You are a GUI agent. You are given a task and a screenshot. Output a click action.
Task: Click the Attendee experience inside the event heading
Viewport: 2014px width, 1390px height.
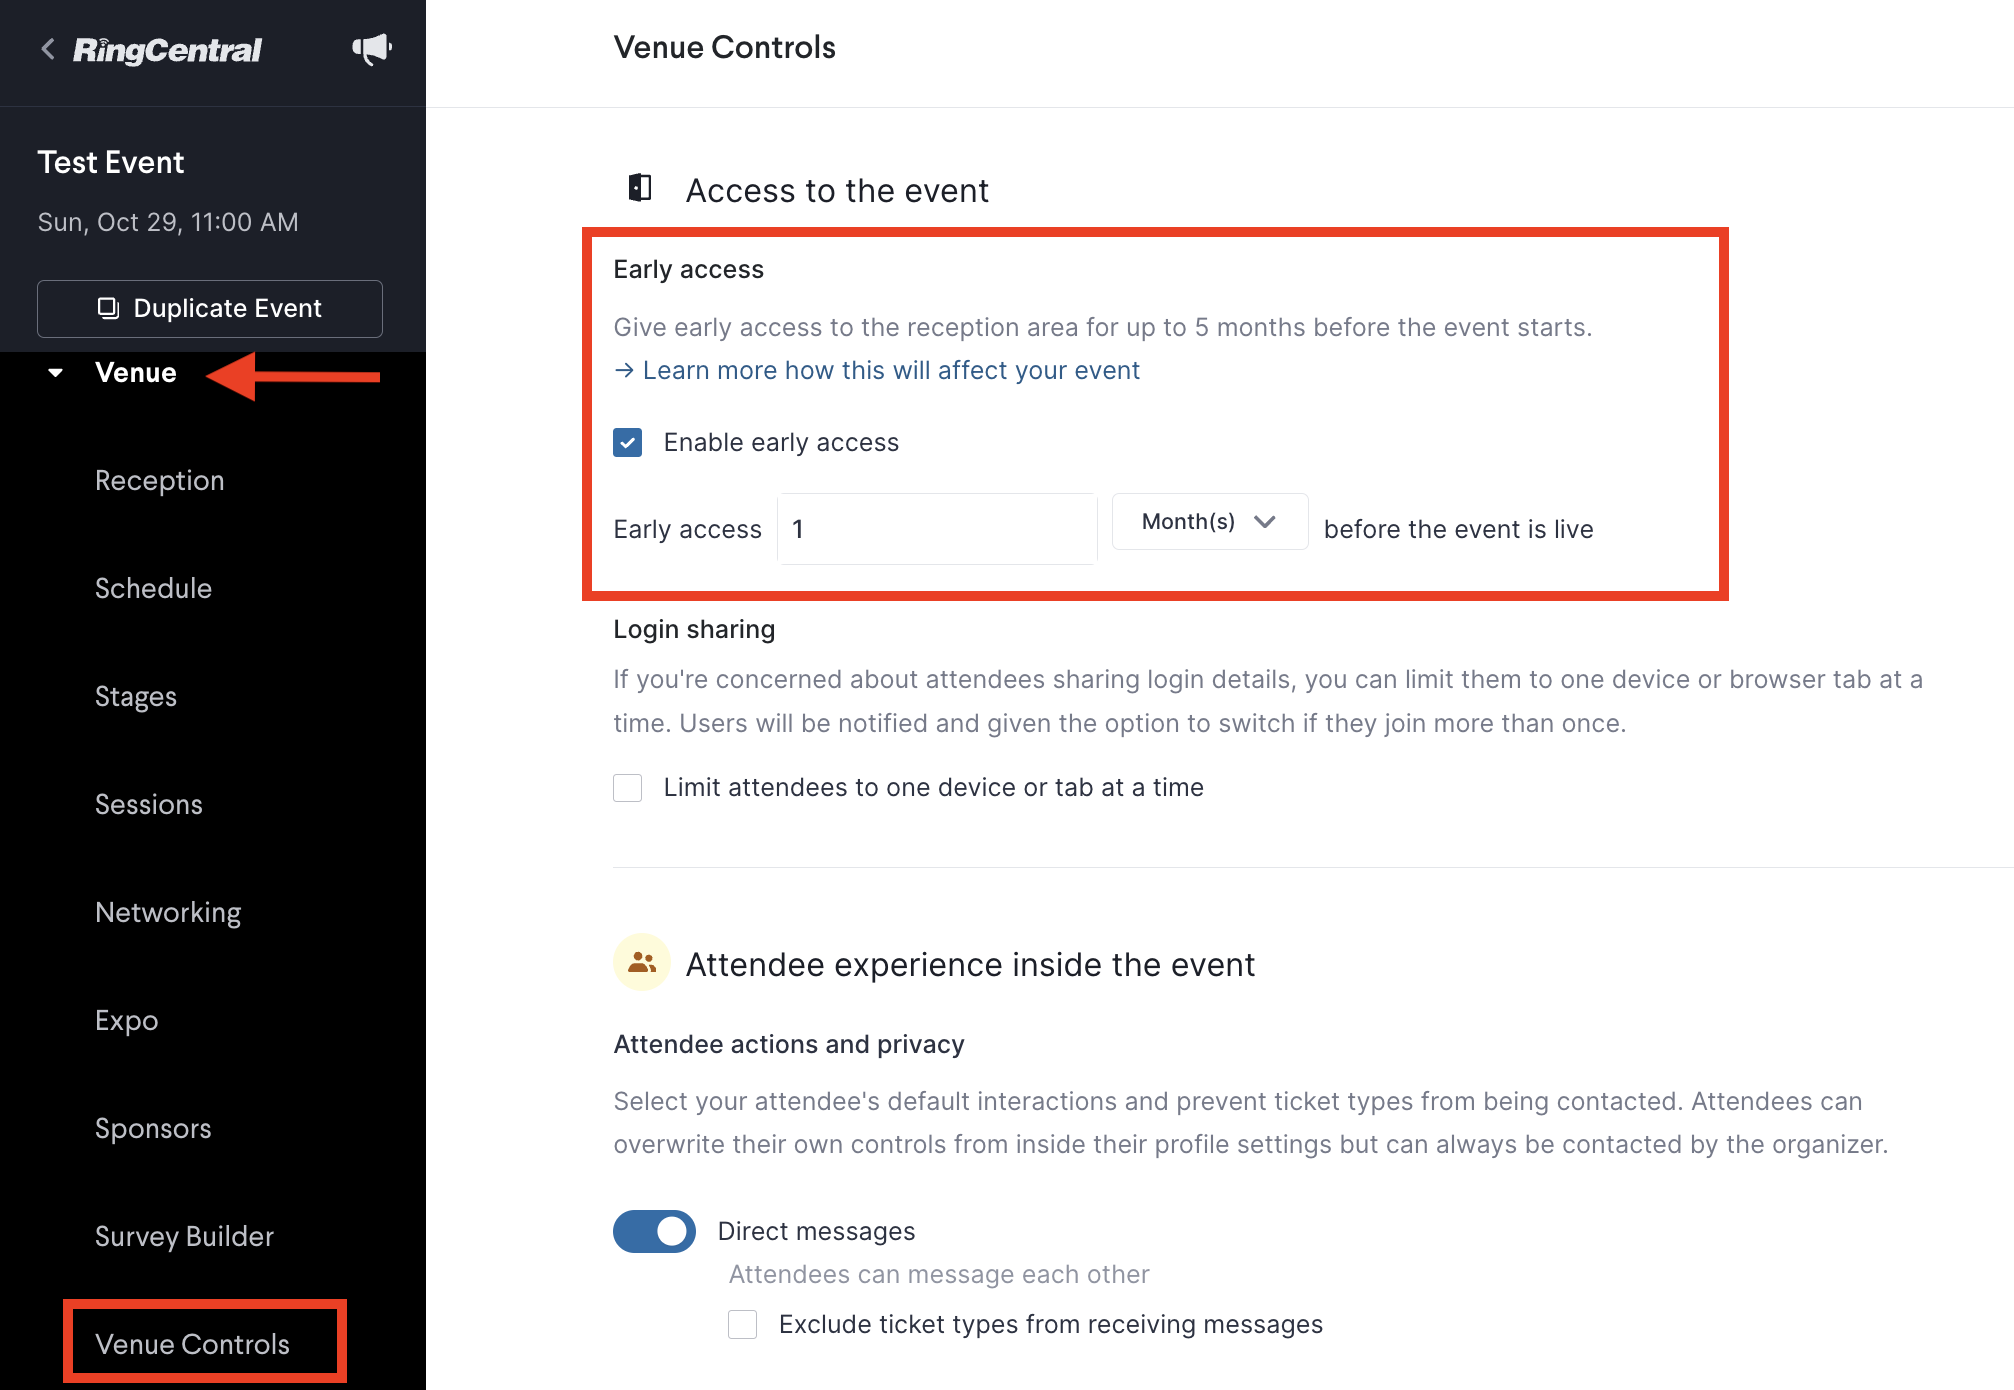pyautogui.click(x=970, y=964)
